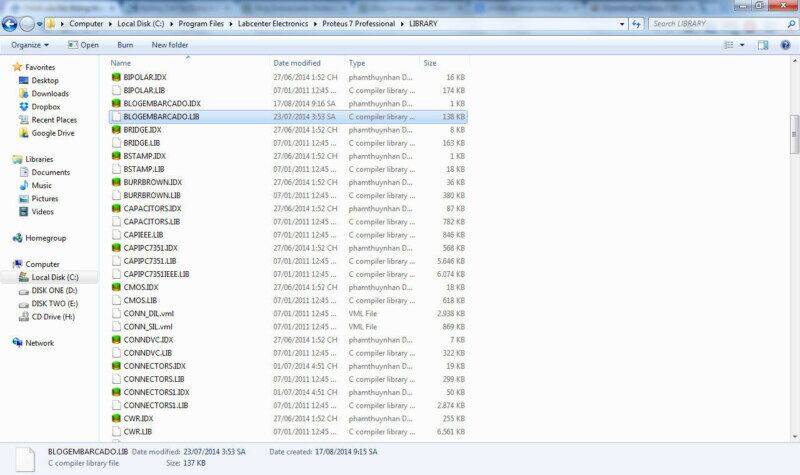Click the New folder button
800x475 pixels.
tap(169, 45)
